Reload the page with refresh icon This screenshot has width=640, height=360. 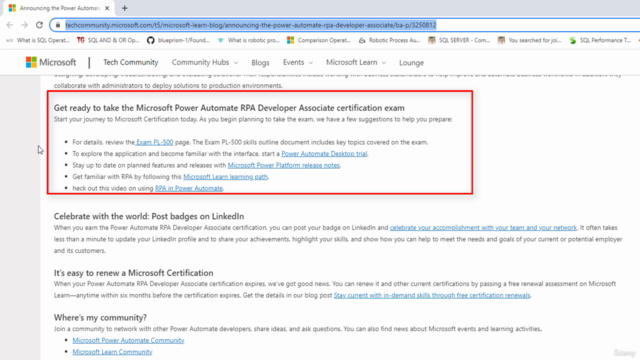pos(39,25)
